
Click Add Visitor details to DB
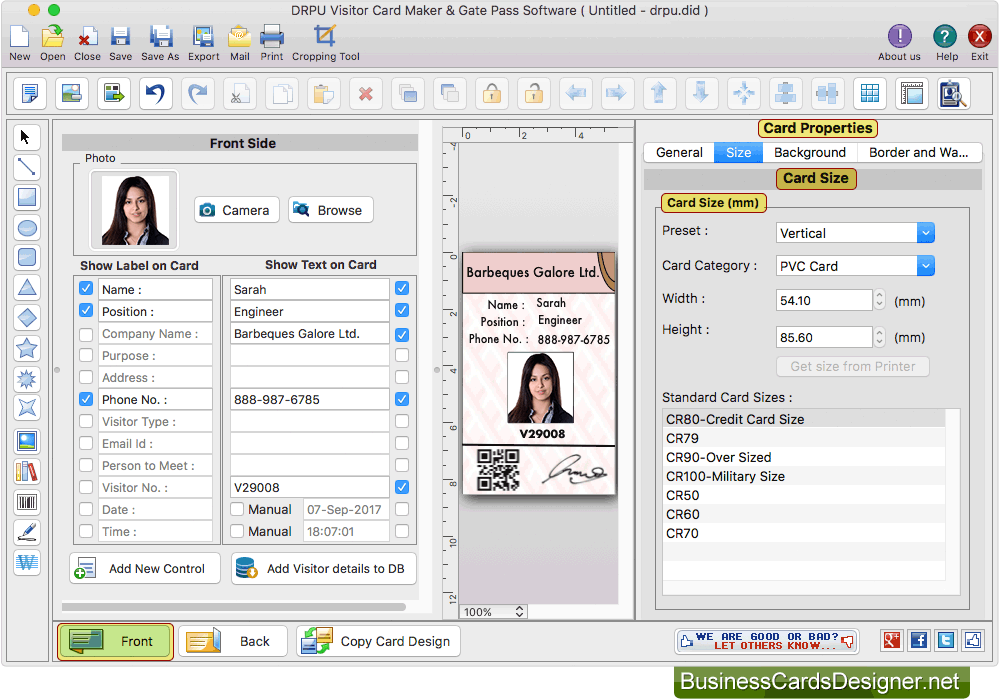[324, 568]
